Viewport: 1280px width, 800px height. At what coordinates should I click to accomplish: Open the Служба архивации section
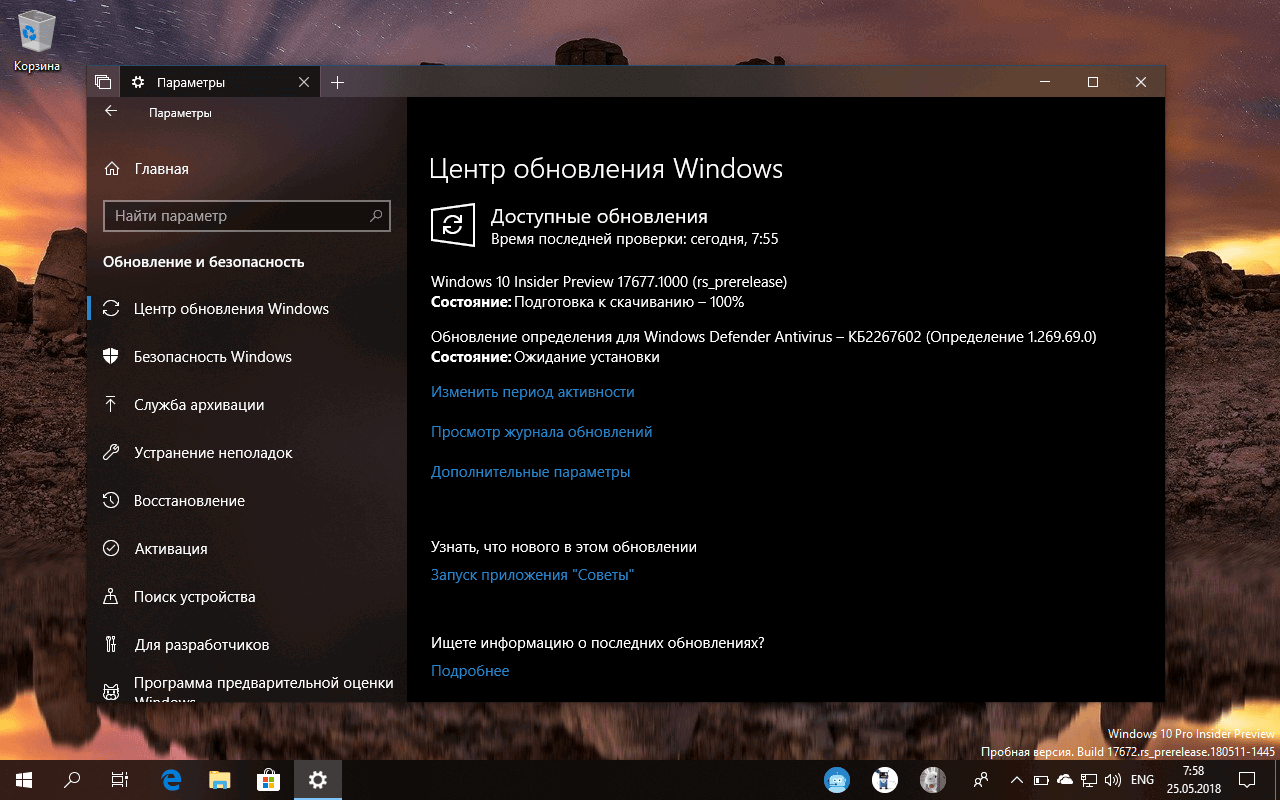[247, 405]
